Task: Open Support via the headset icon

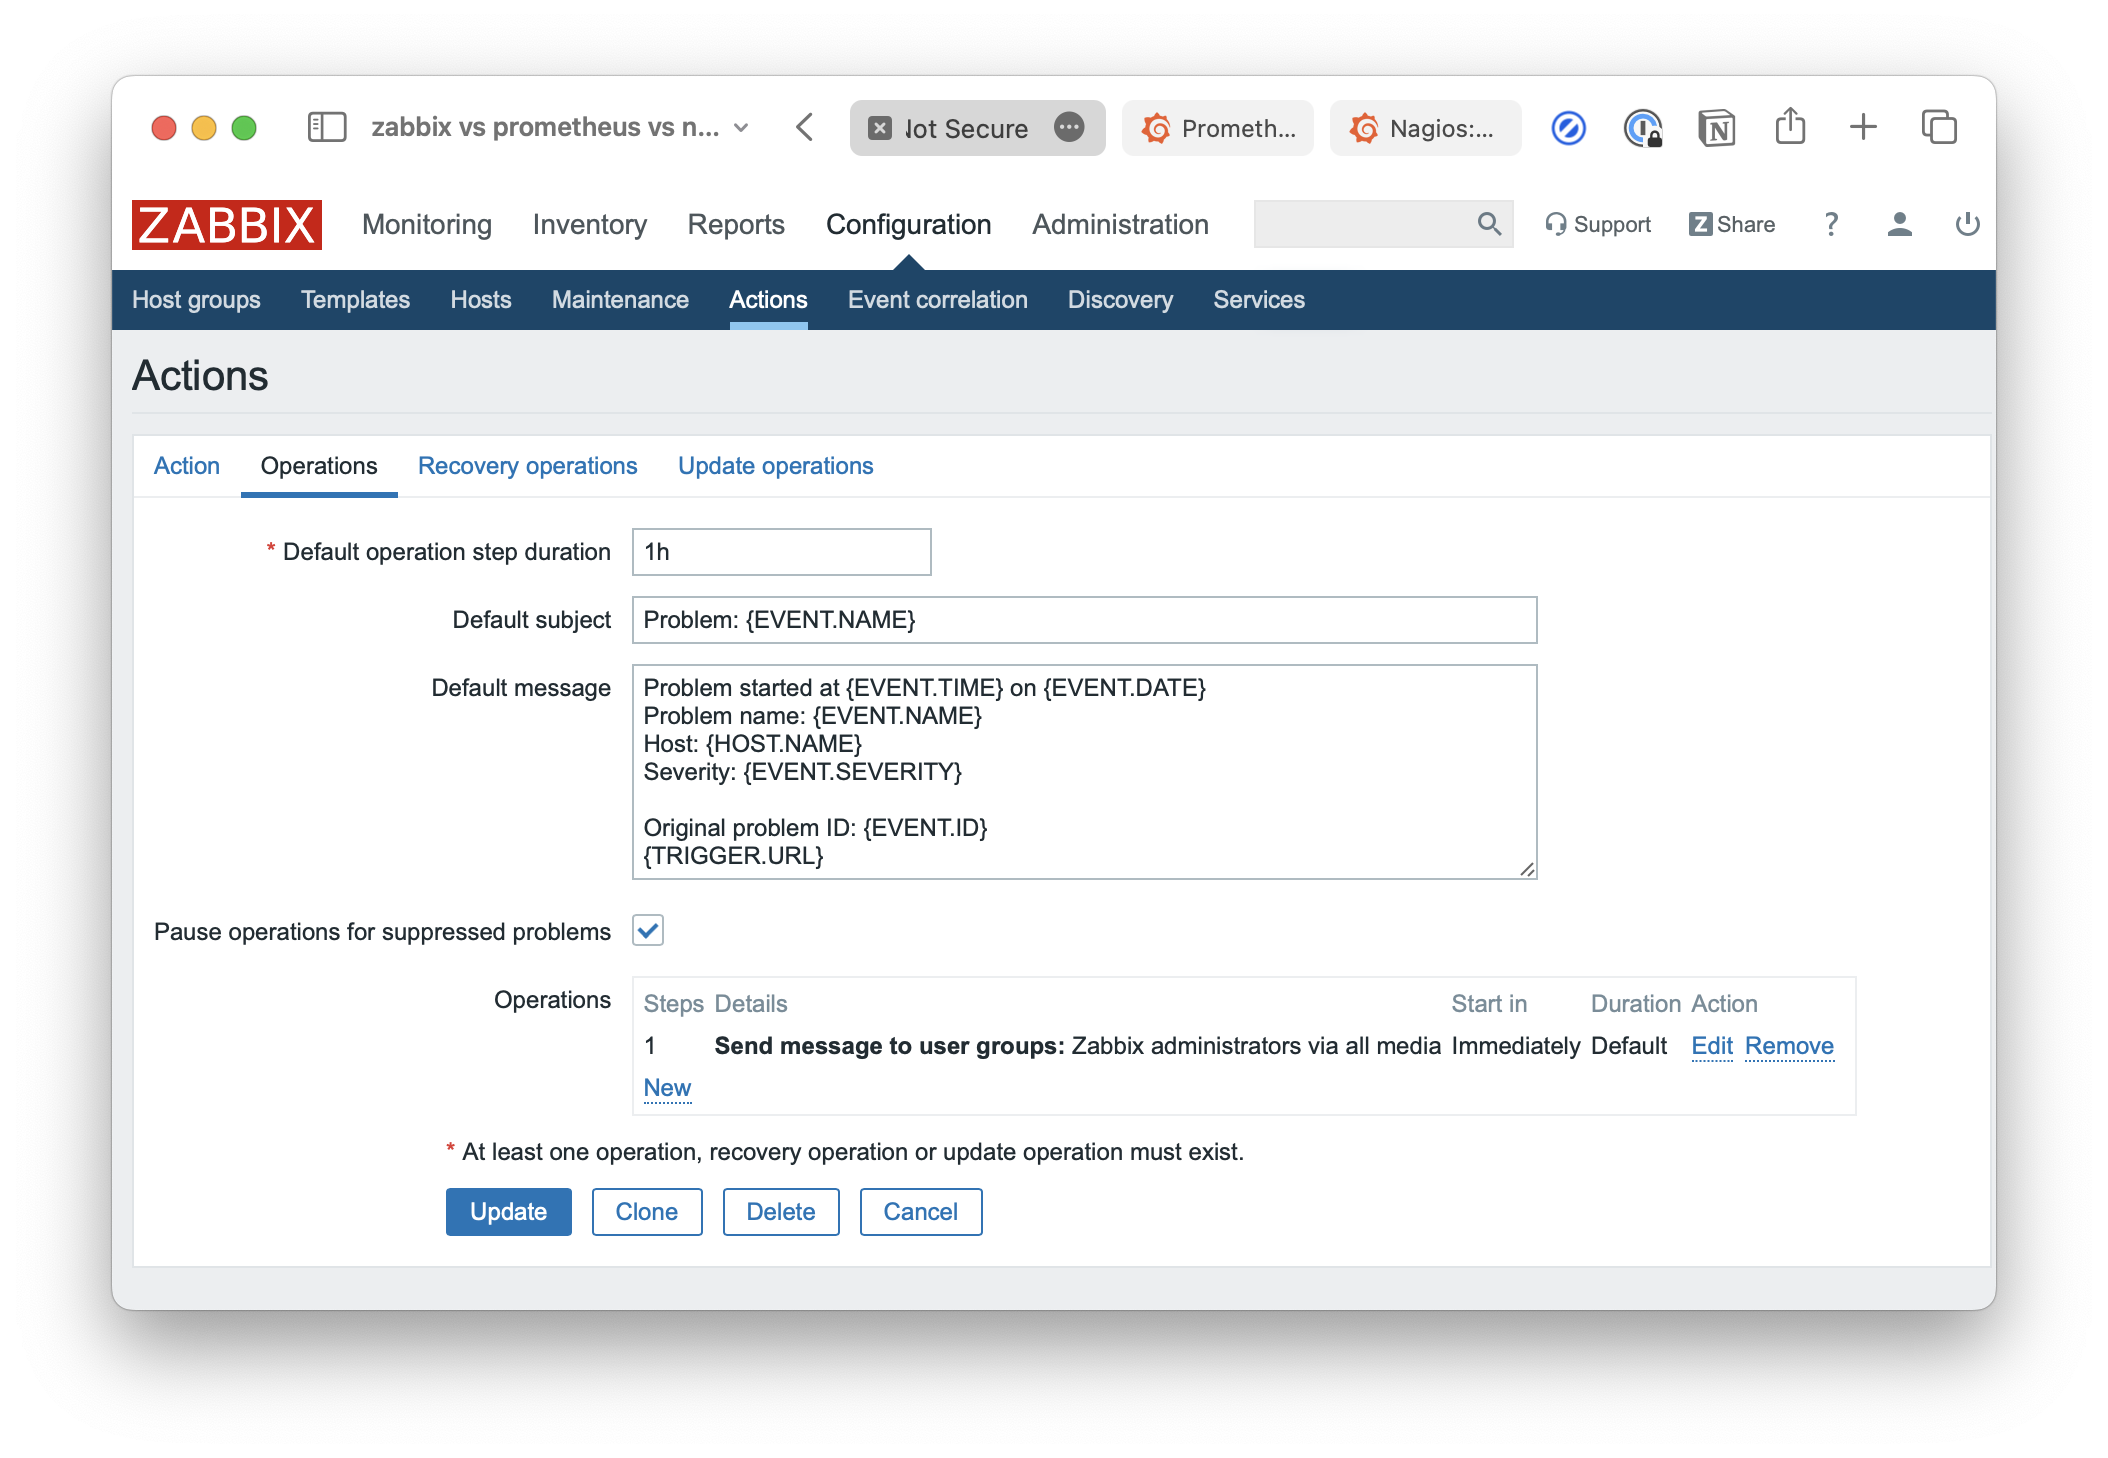Action: point(1597,224)
